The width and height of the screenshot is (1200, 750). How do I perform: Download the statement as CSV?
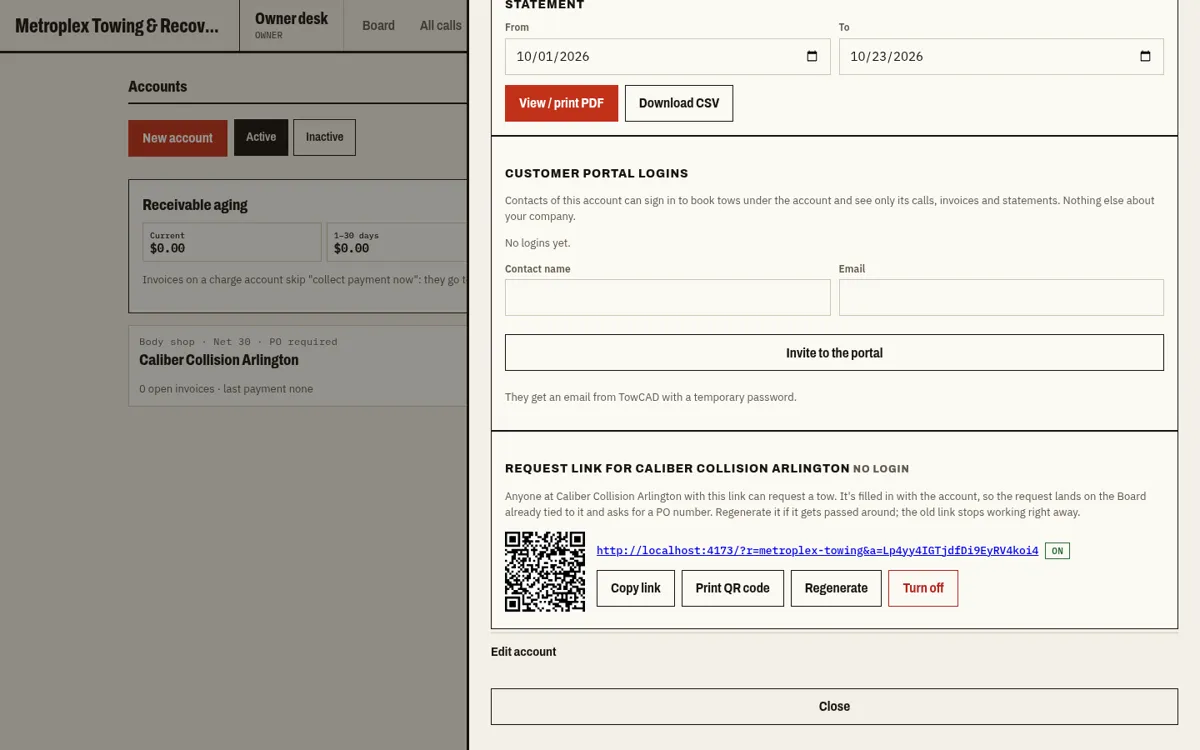pos(679,103)
